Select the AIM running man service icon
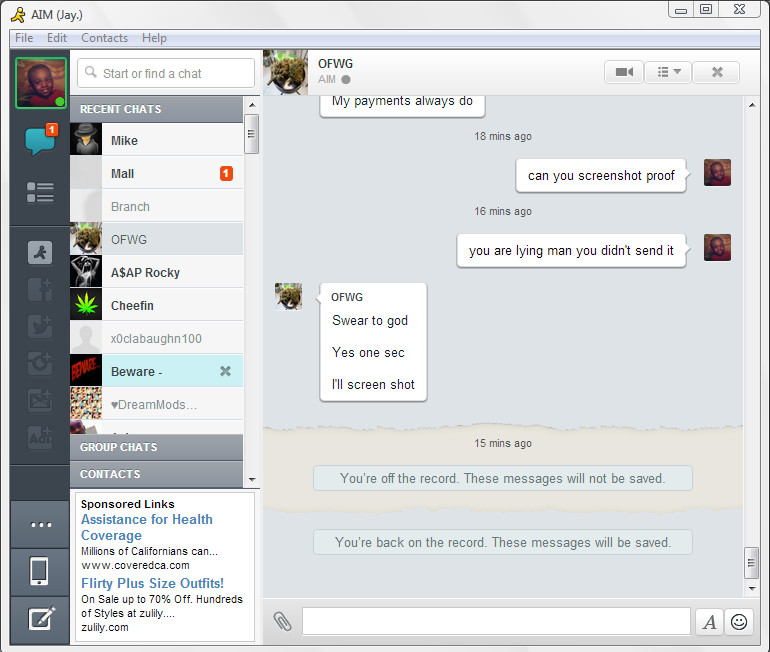The height and width of the screenshot is (652, 770). pyautogui.click(x=40, y=253)
